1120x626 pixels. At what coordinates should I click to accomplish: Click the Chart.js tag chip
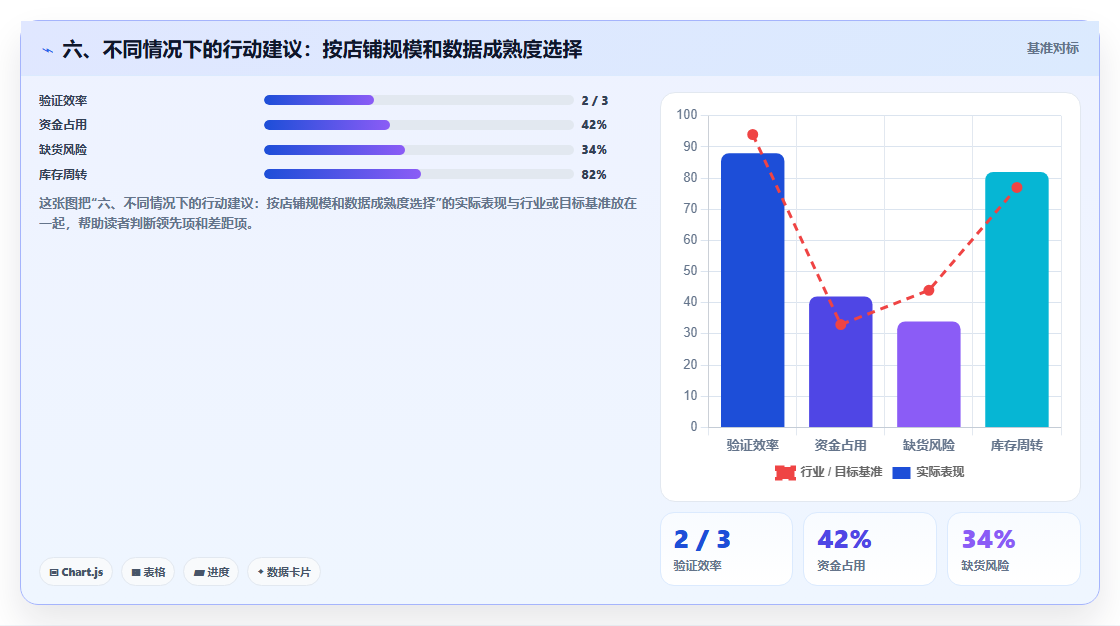(x=76, y=572)
